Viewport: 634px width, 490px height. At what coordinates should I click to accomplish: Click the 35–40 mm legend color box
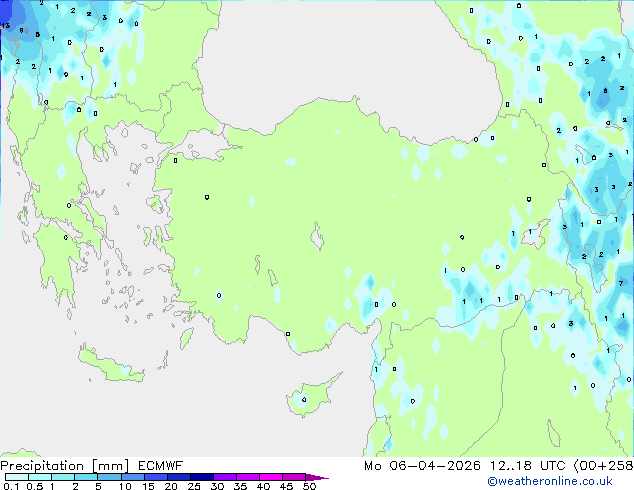[x=248, y=477]
